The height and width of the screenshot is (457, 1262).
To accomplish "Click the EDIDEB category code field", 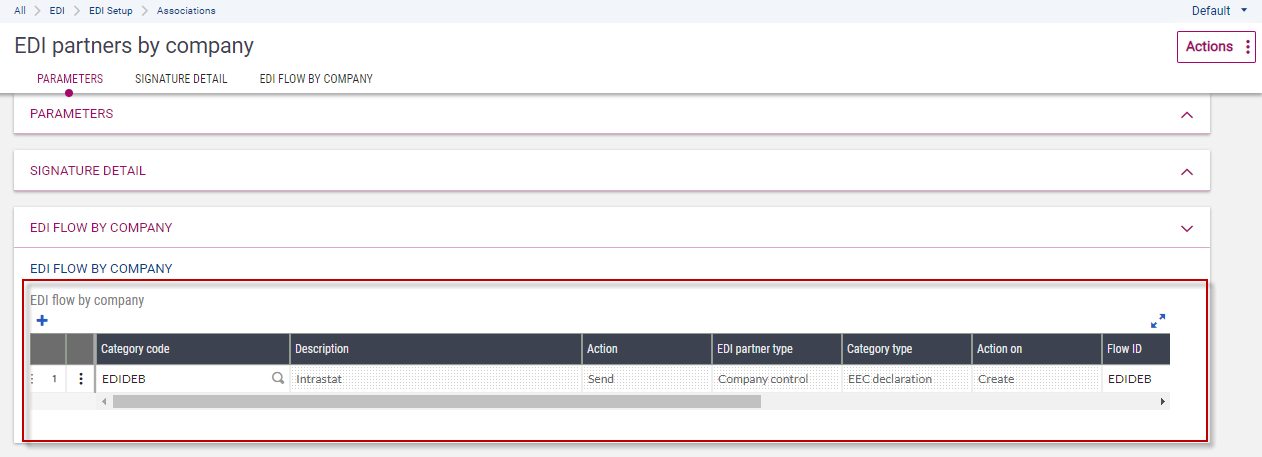I will (x=180, y=379).
